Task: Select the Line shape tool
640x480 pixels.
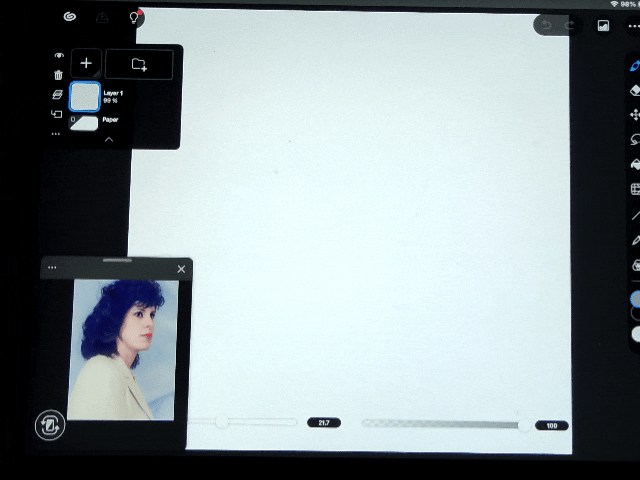Action: (636, 215)
